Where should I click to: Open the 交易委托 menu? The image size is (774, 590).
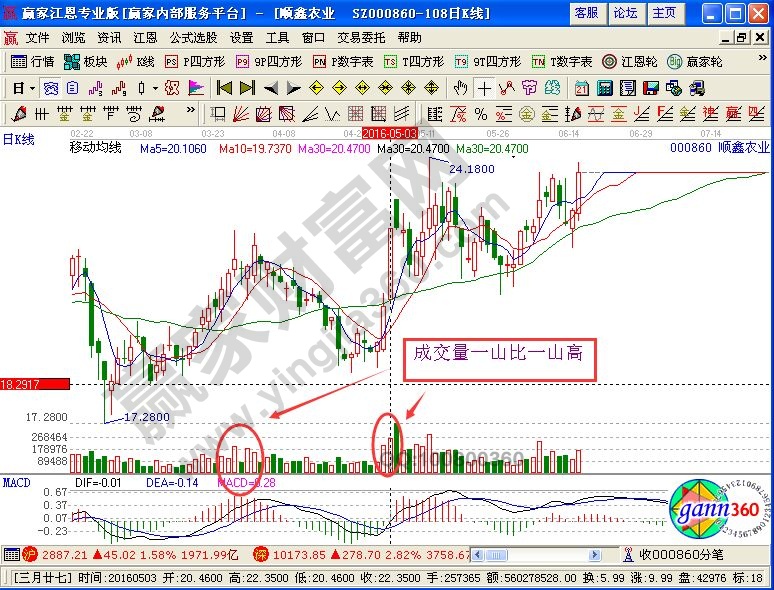[361, 37]
